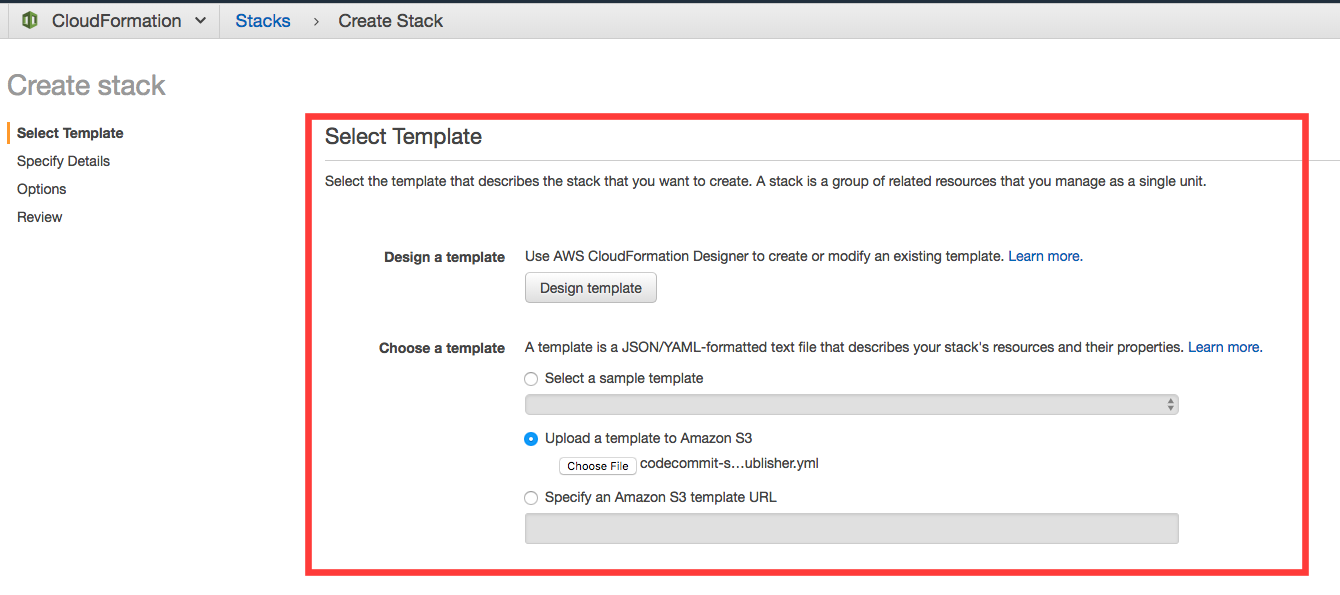This screenshot has width=1340, height=595.
Task: Jump to the 'Review' step
Action: (x=39, y=217)
